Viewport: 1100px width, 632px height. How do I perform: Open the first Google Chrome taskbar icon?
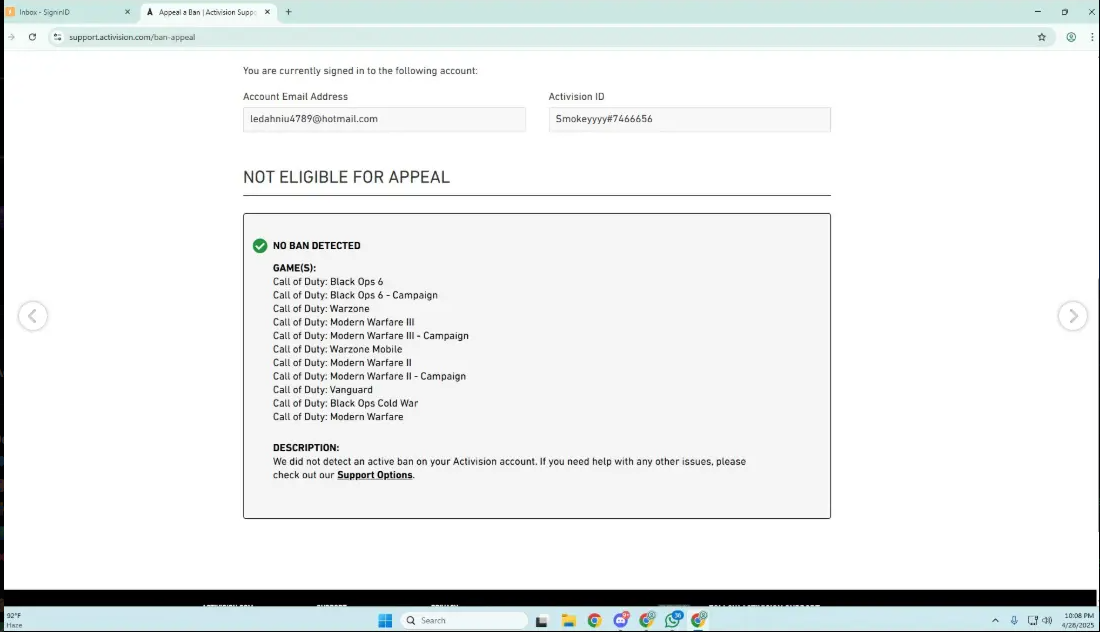click(x=594, y=621)
